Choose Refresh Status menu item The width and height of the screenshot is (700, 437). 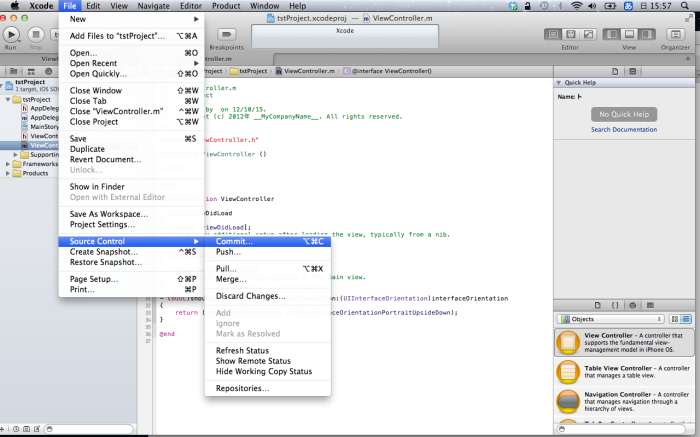(268, 350)
